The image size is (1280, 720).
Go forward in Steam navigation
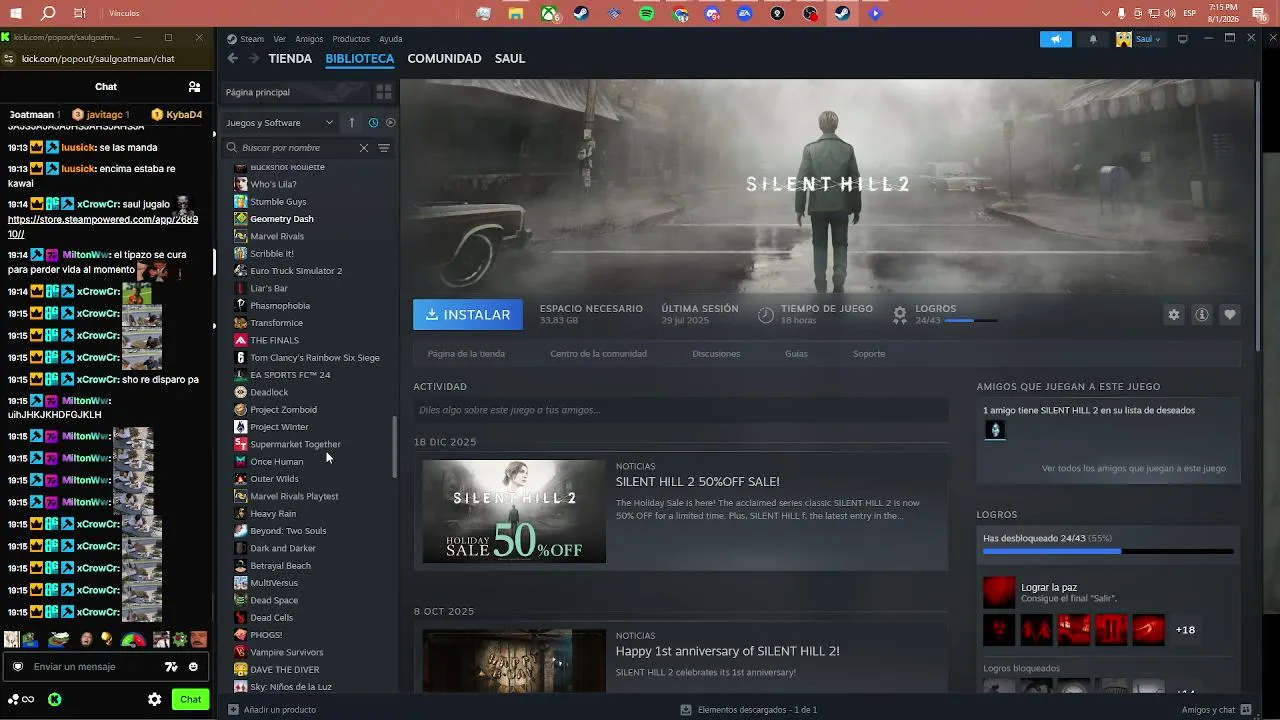pos(254,58)
